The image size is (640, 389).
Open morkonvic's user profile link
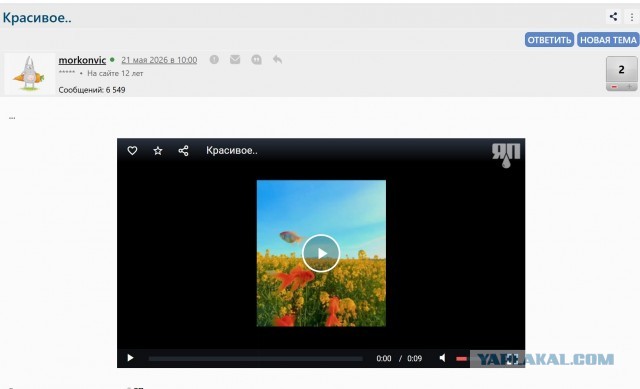tap(82, 60)
